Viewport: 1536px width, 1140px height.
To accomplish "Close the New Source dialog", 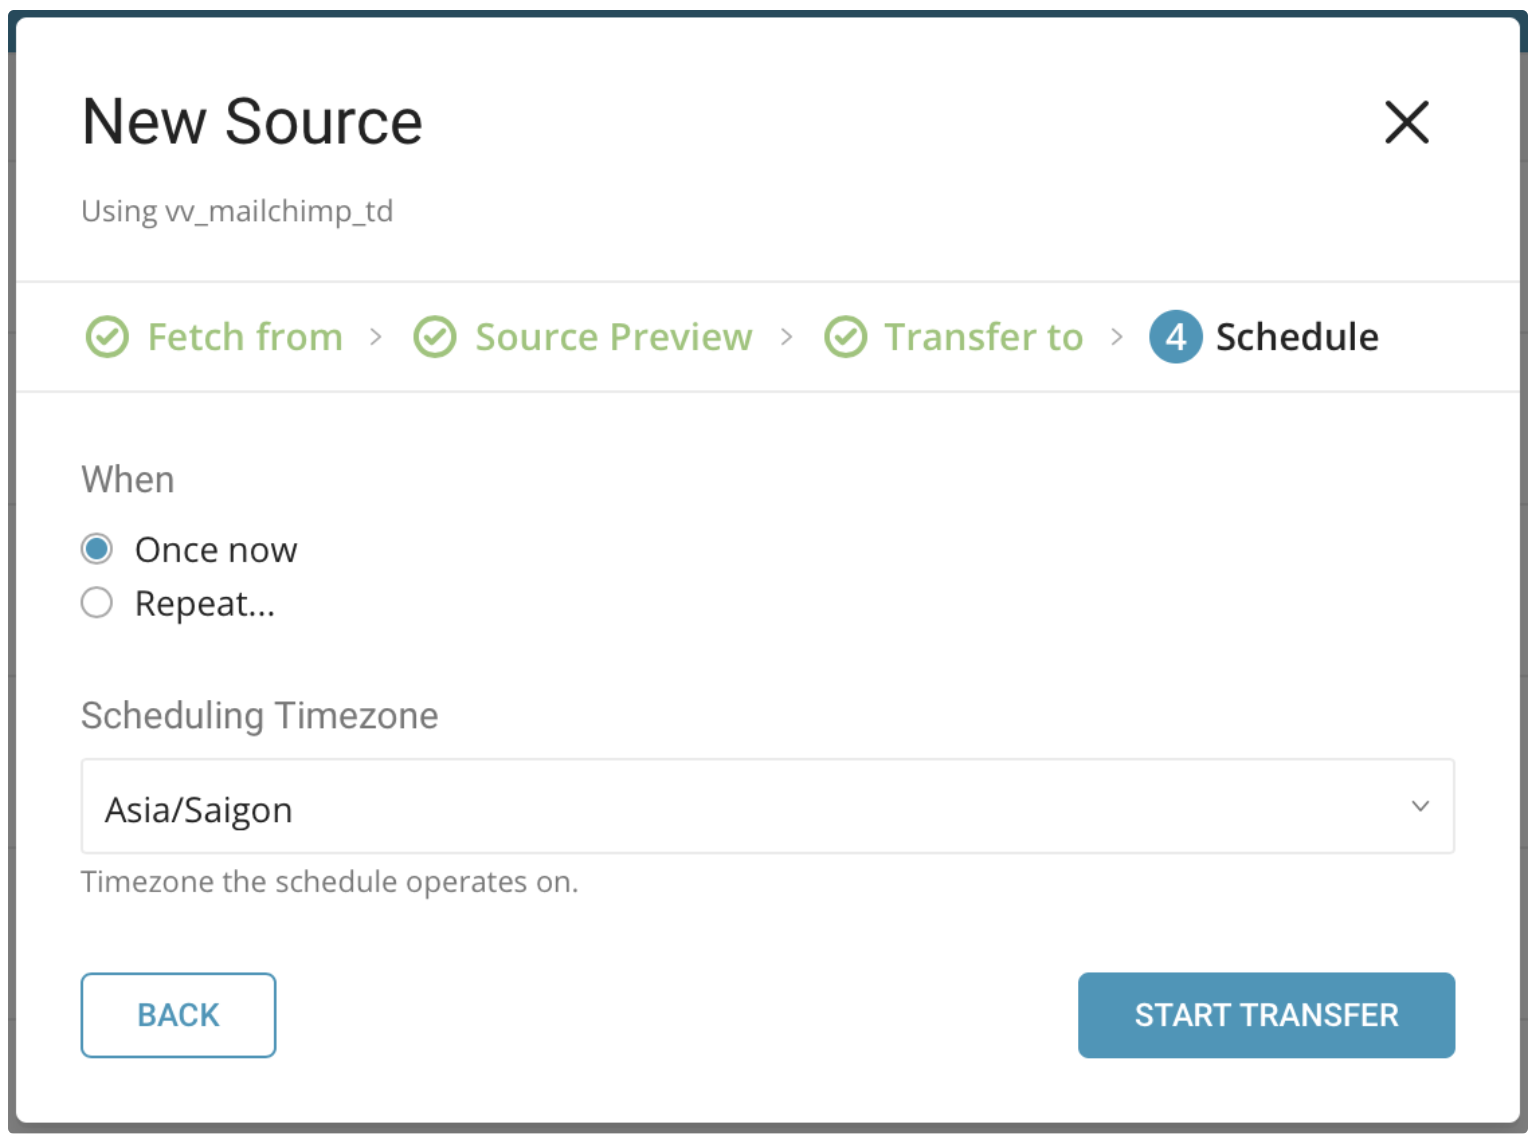I will [1406, 122].
